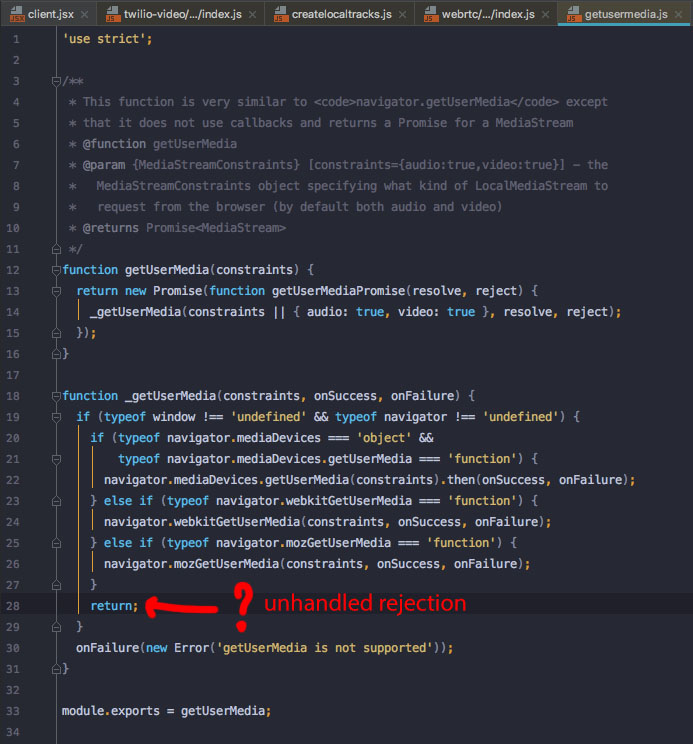Viewport: 693px width, 744px height.
Task: Click the JSX file icon on client.jsx tab
Action: (x=17, y=14)
